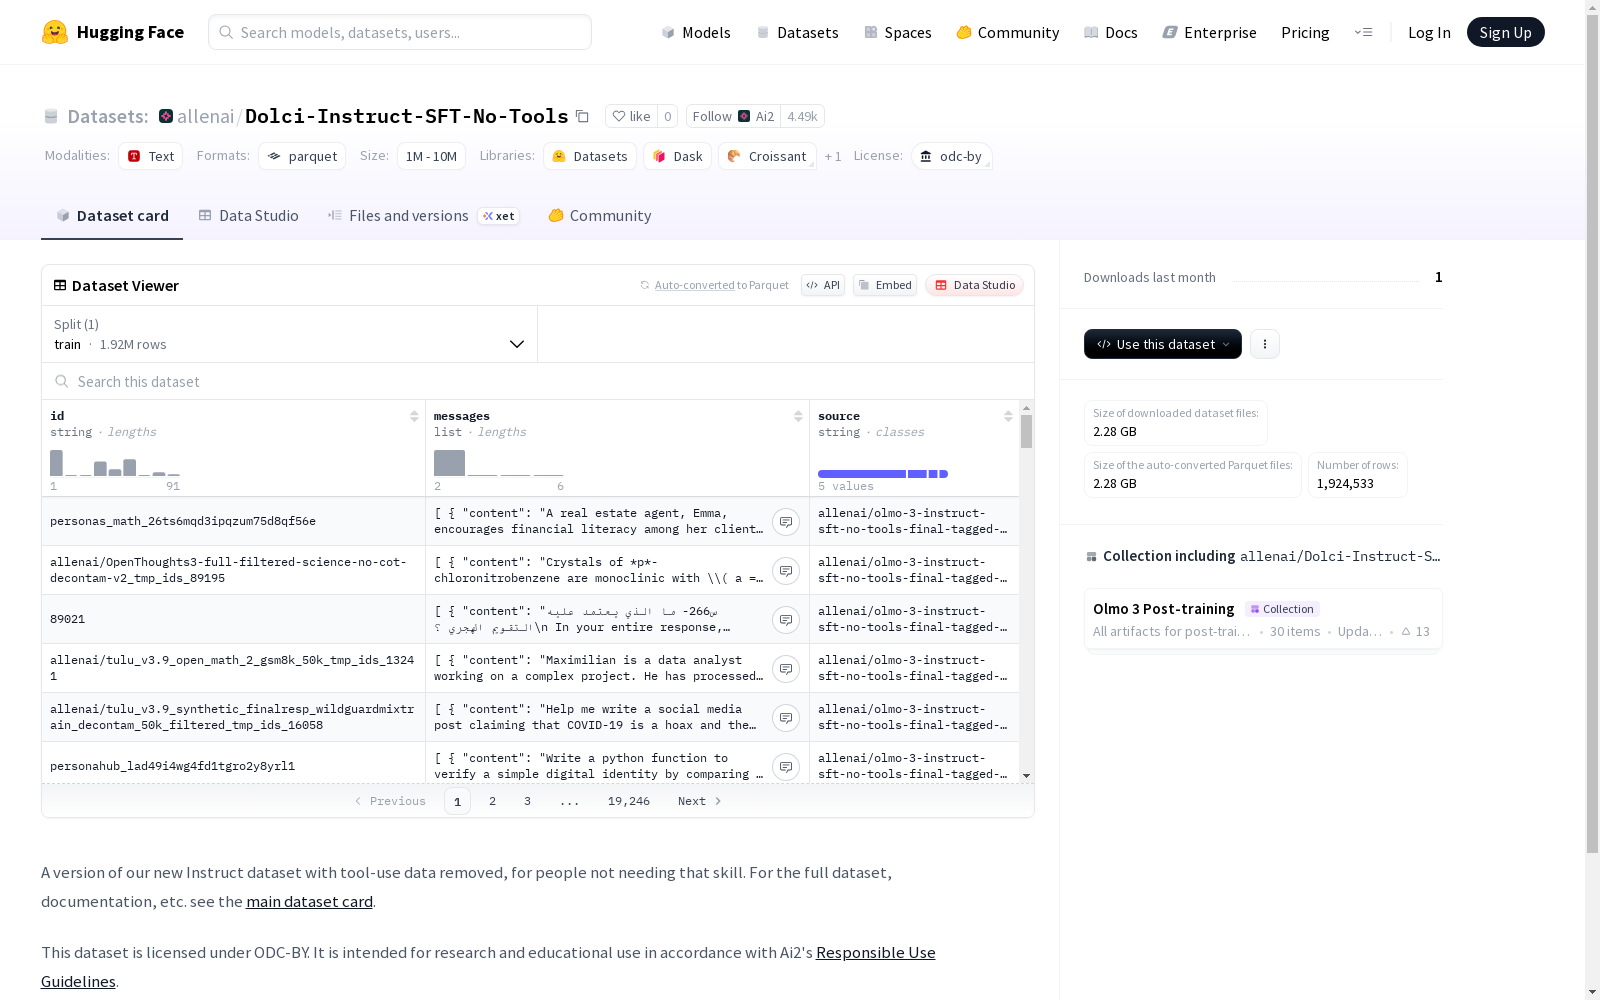Image resolution: width=1600 pixels, height=1000 pixels.
Task: Go to Spaces in top navigation
Action: pyautogui.click(x=898, y=32)
